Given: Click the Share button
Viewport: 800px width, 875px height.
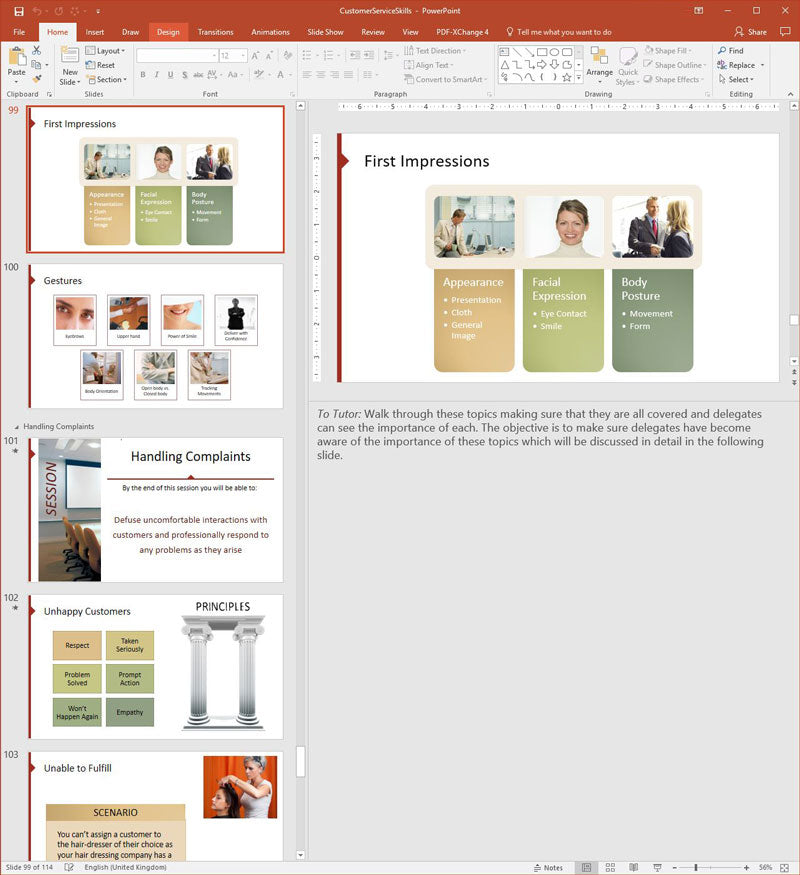Looking at the screenshot, I should pyautogui.click(x=751, y=32).
